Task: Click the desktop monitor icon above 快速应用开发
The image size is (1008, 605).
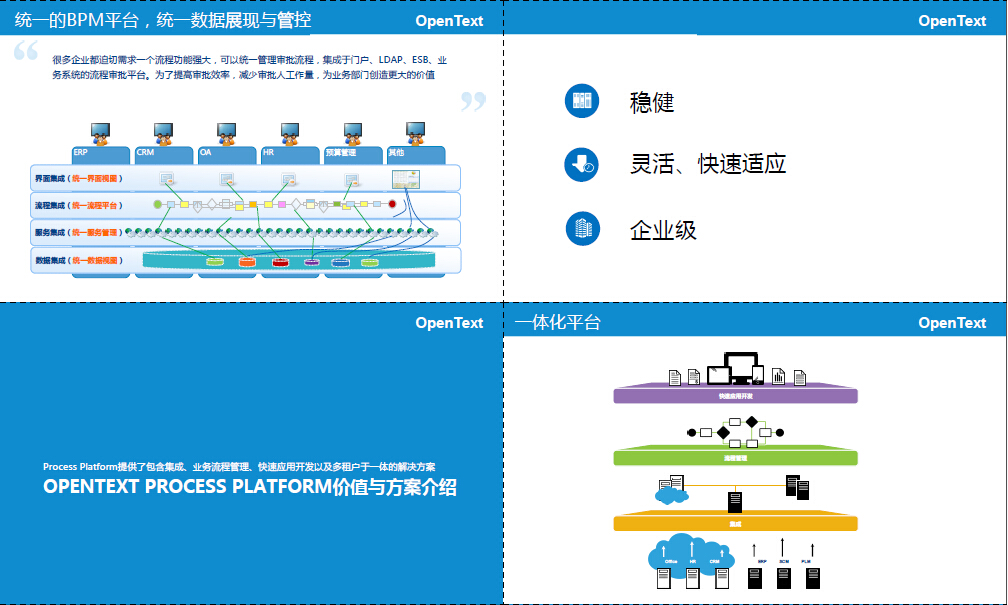Action: (x=741, y=368)
